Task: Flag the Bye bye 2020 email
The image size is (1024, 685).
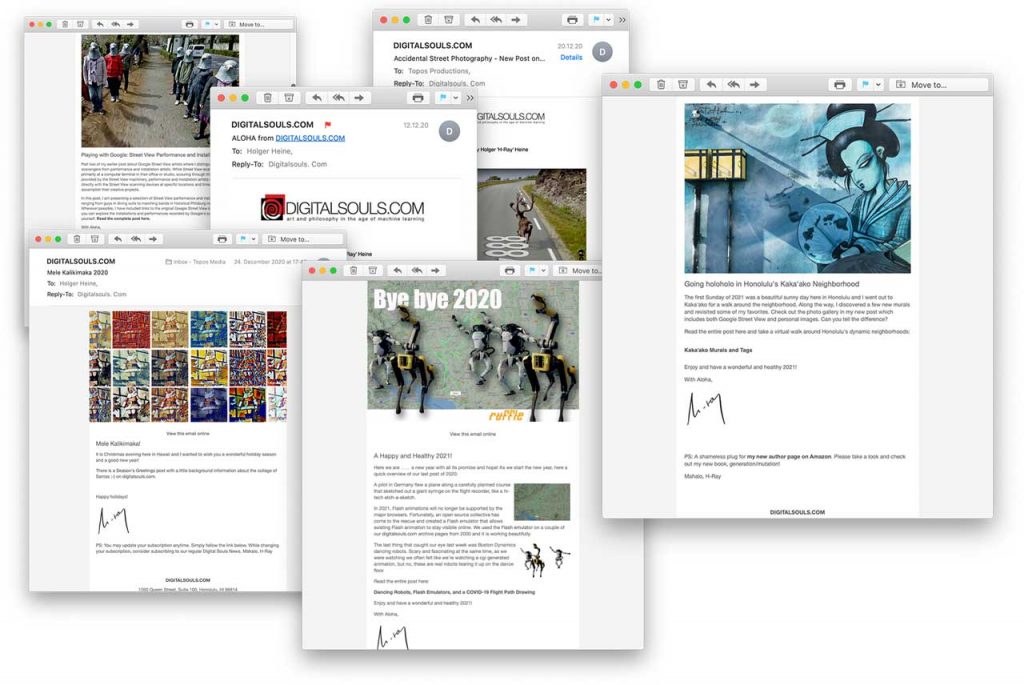Action: point(532,270)
